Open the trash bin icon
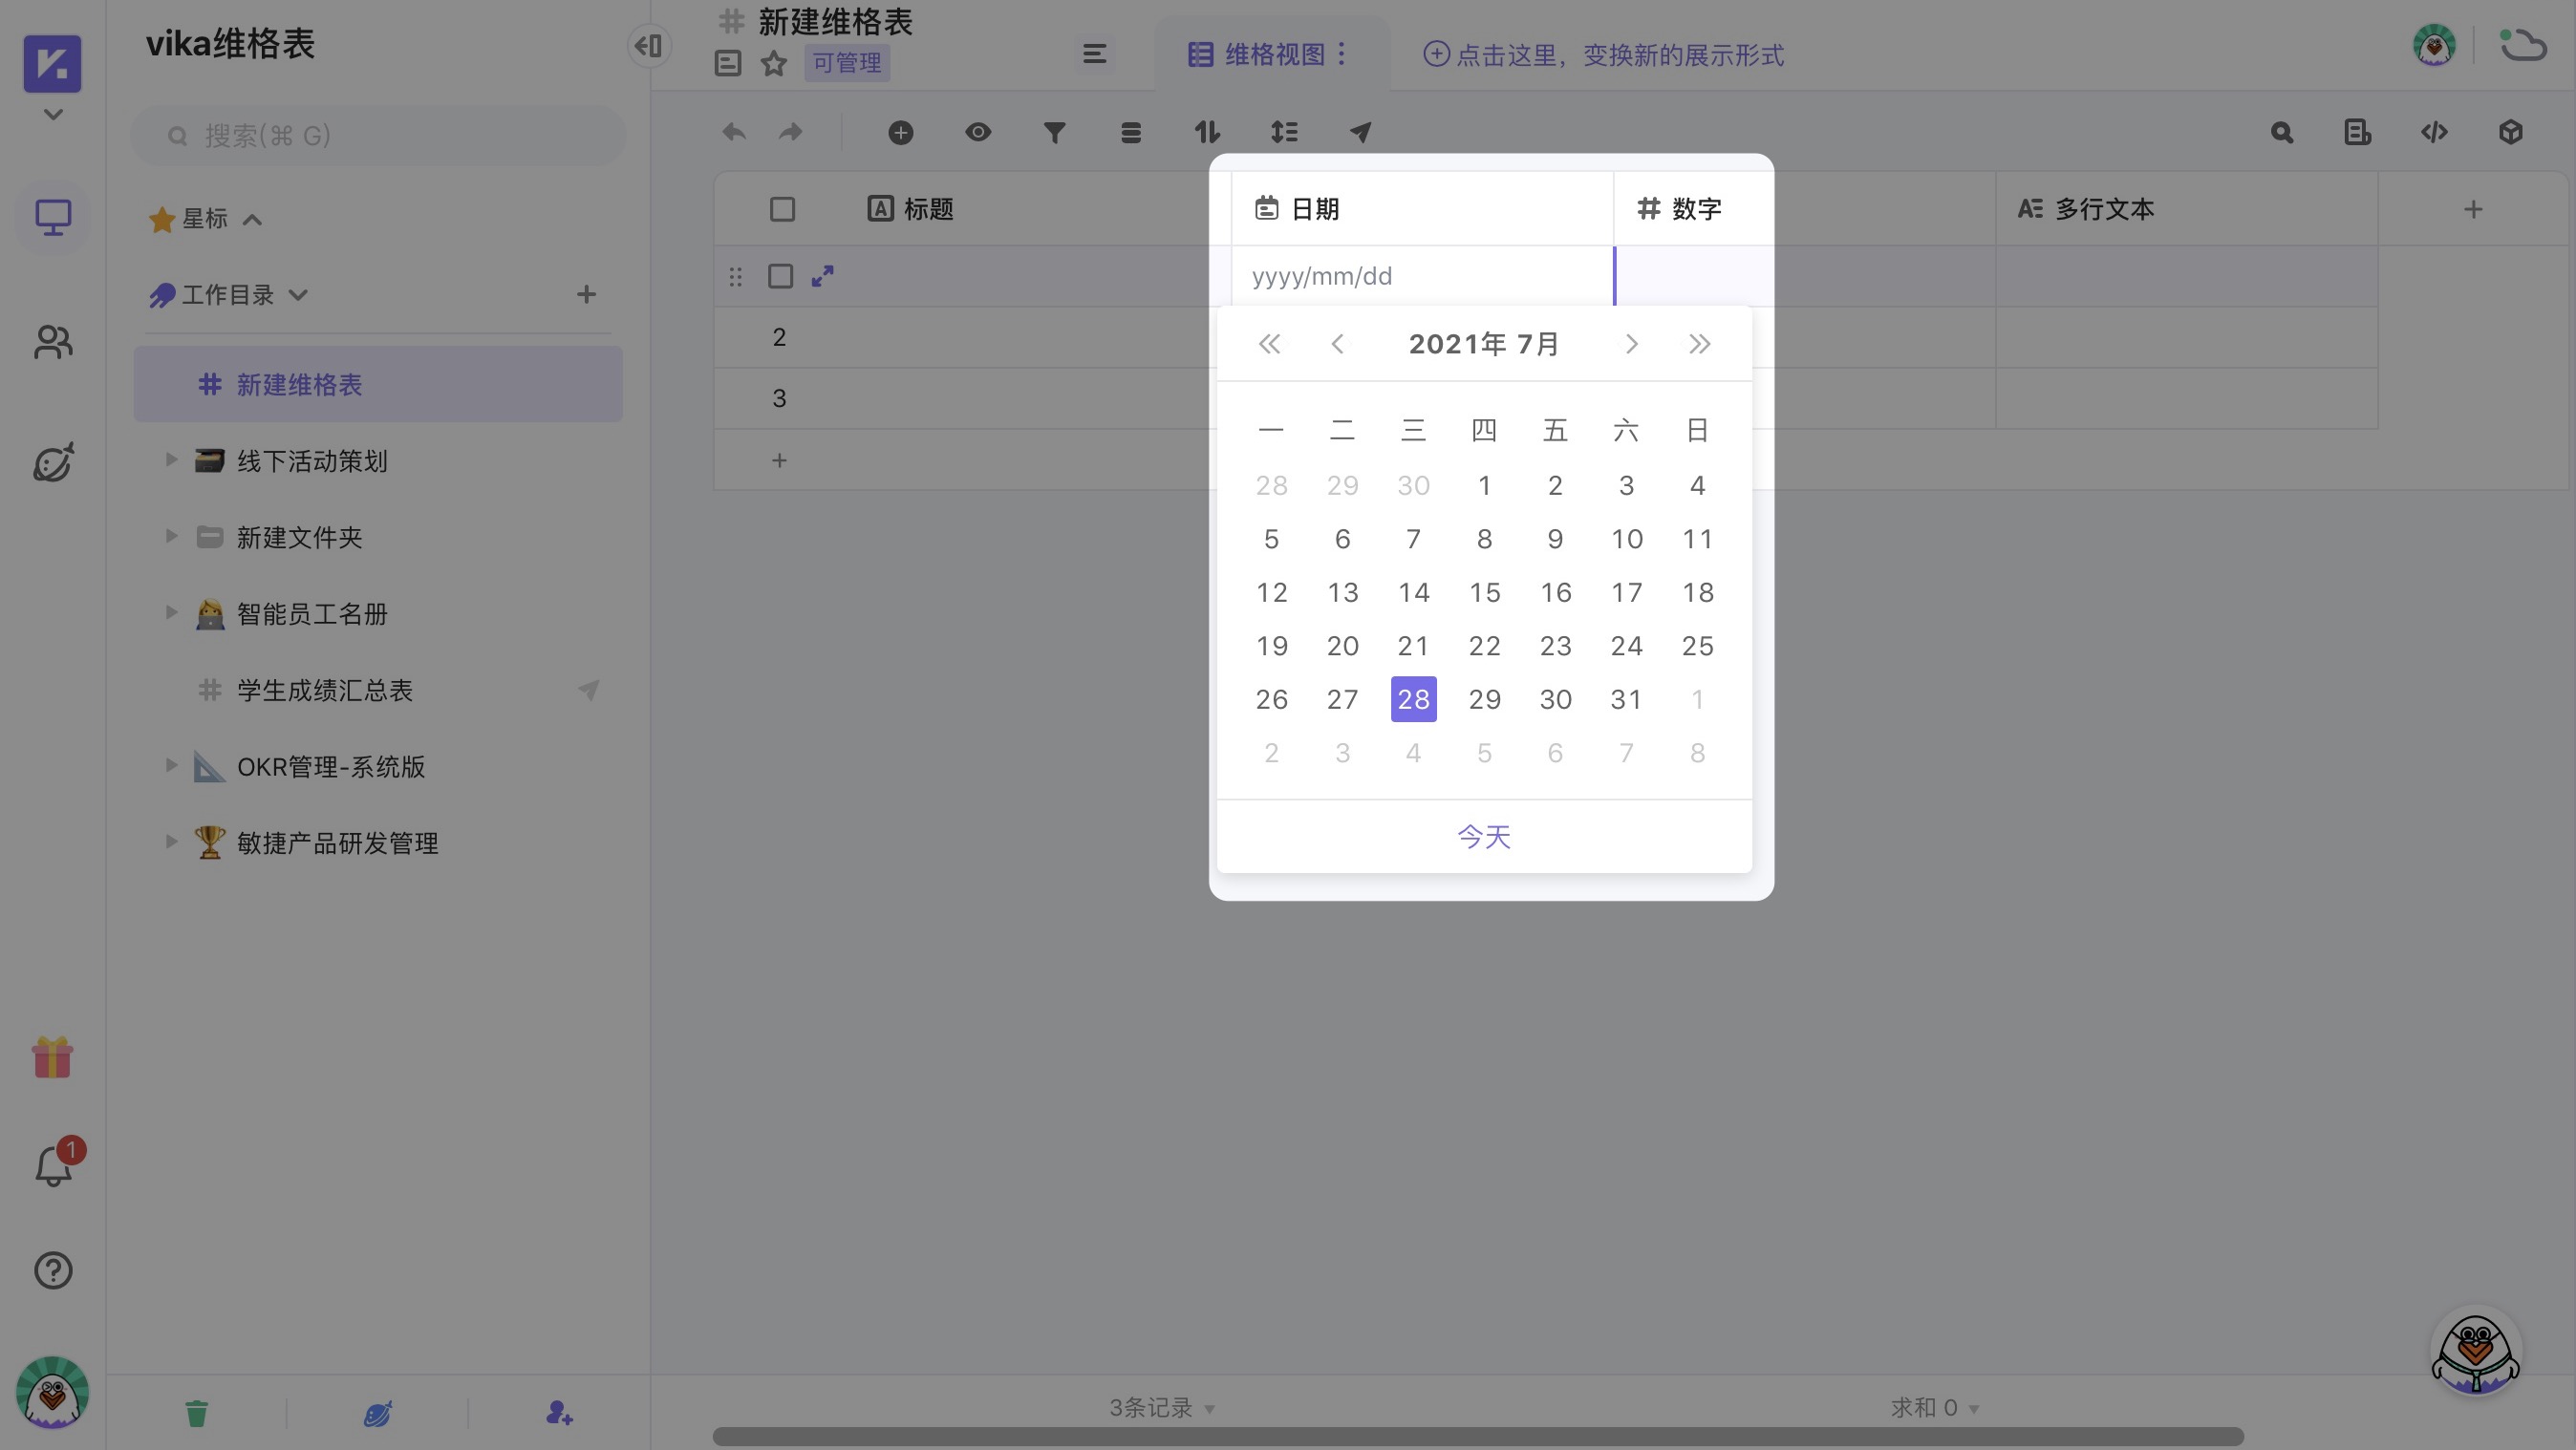Viewport: 2576px width, 1450px height. coord(196,1412)
